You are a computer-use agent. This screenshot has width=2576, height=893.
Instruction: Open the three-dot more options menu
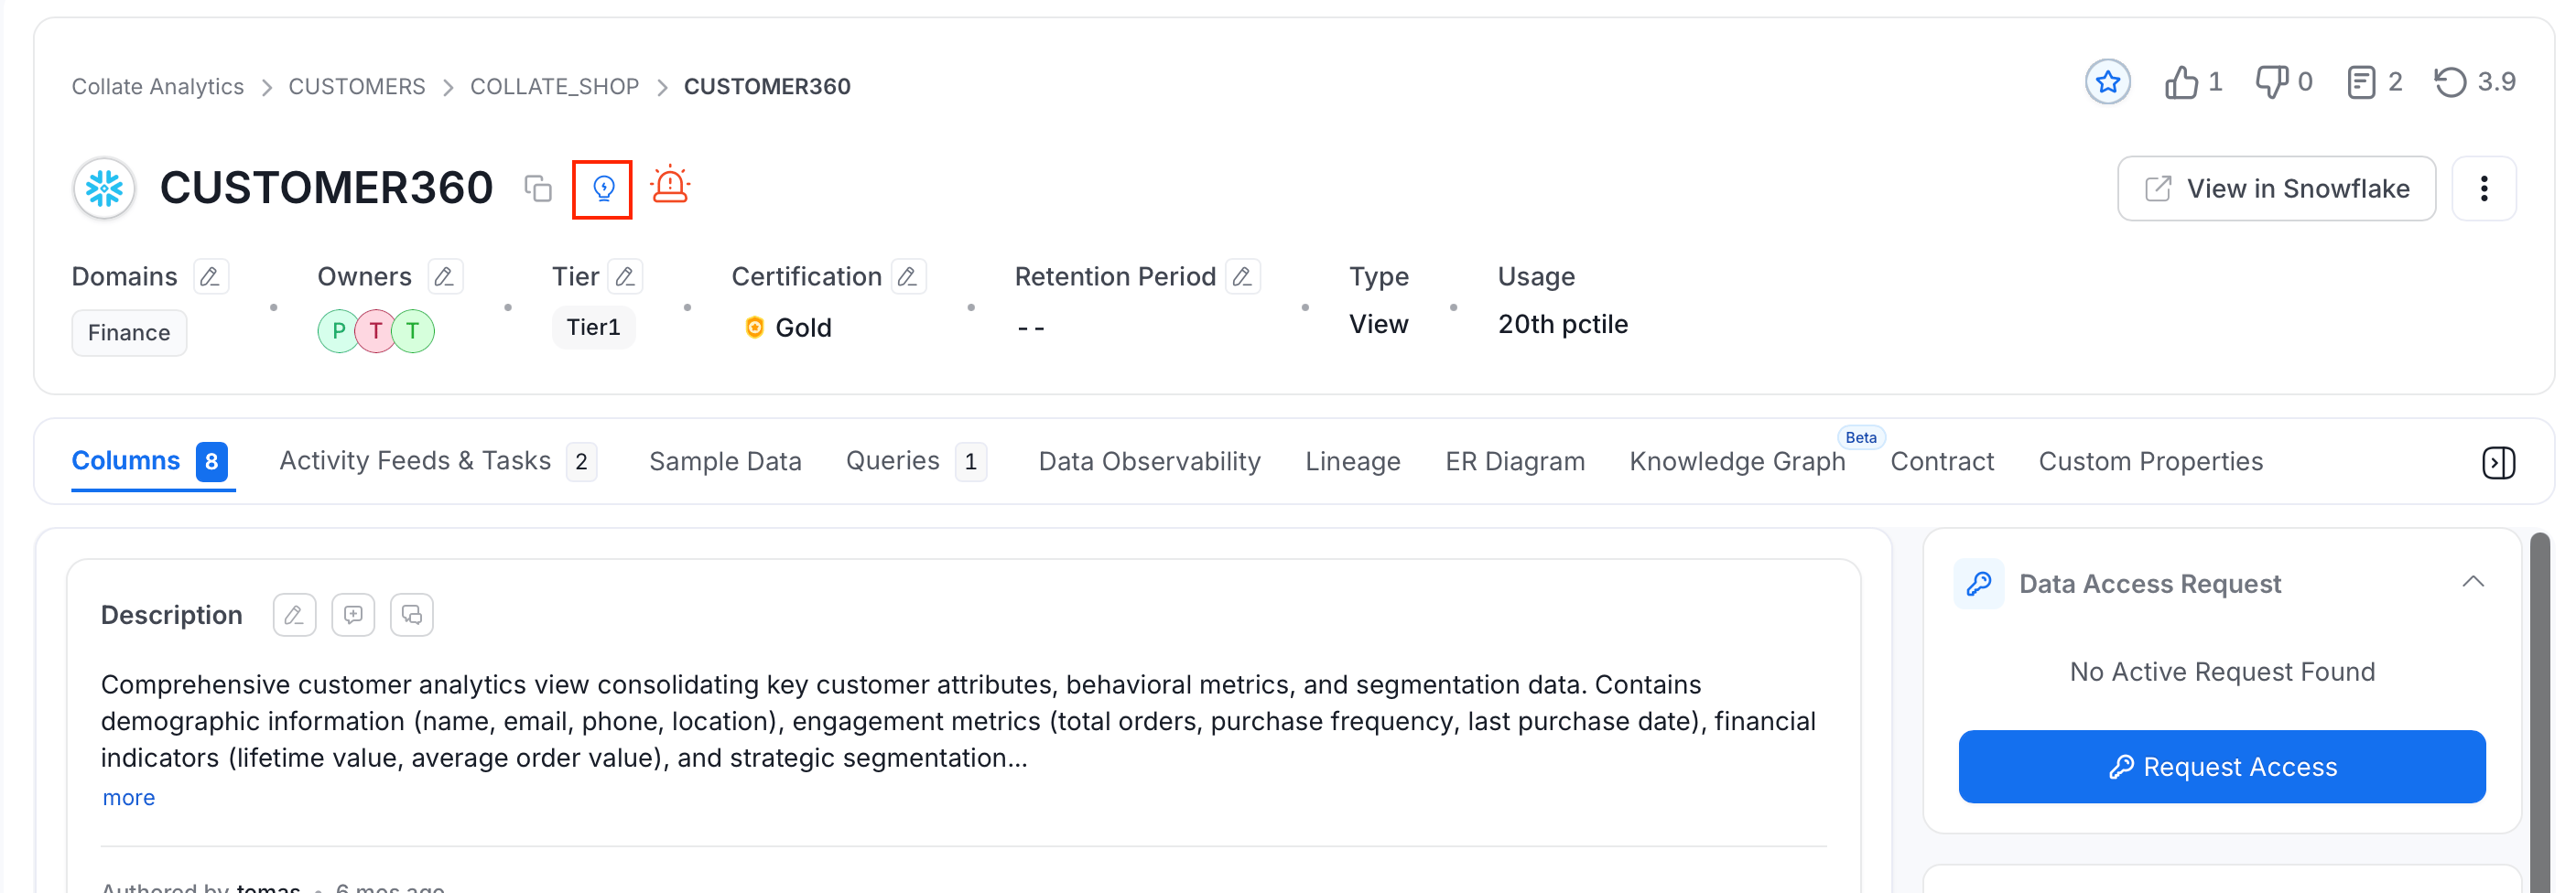coord(2483,189)
